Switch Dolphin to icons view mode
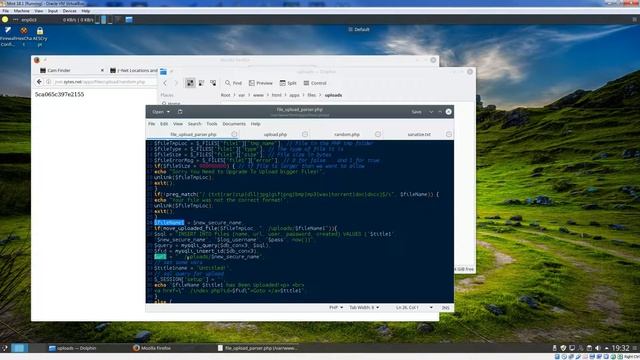The image size is (640, 360). pos(190,83)
